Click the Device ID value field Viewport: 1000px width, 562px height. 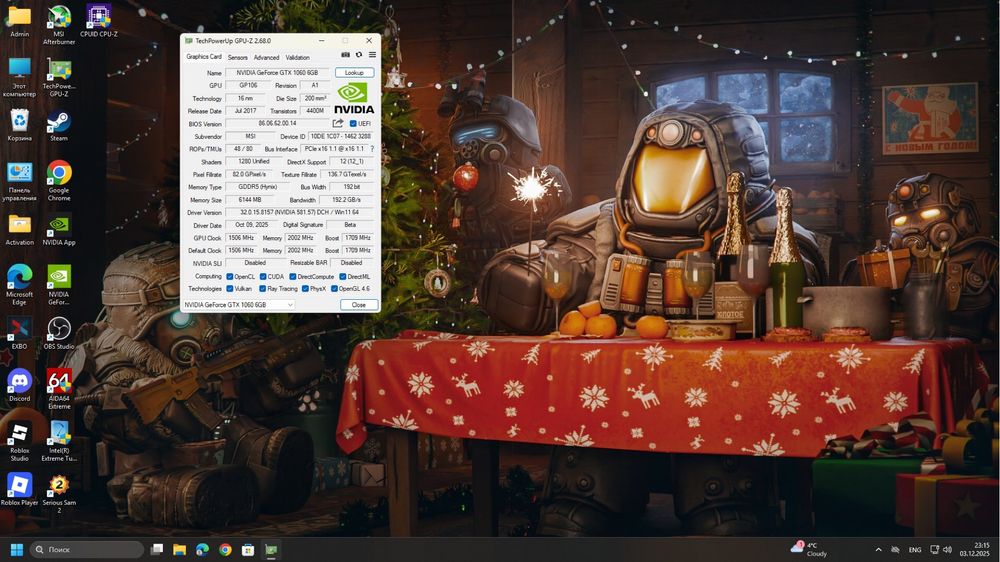(x=341, y=136)
